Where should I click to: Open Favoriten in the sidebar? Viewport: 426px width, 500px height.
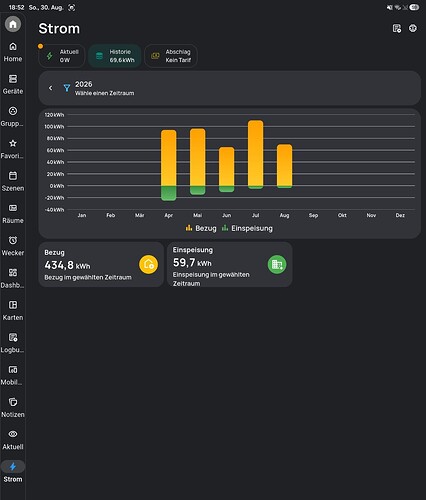click(13, 149)
